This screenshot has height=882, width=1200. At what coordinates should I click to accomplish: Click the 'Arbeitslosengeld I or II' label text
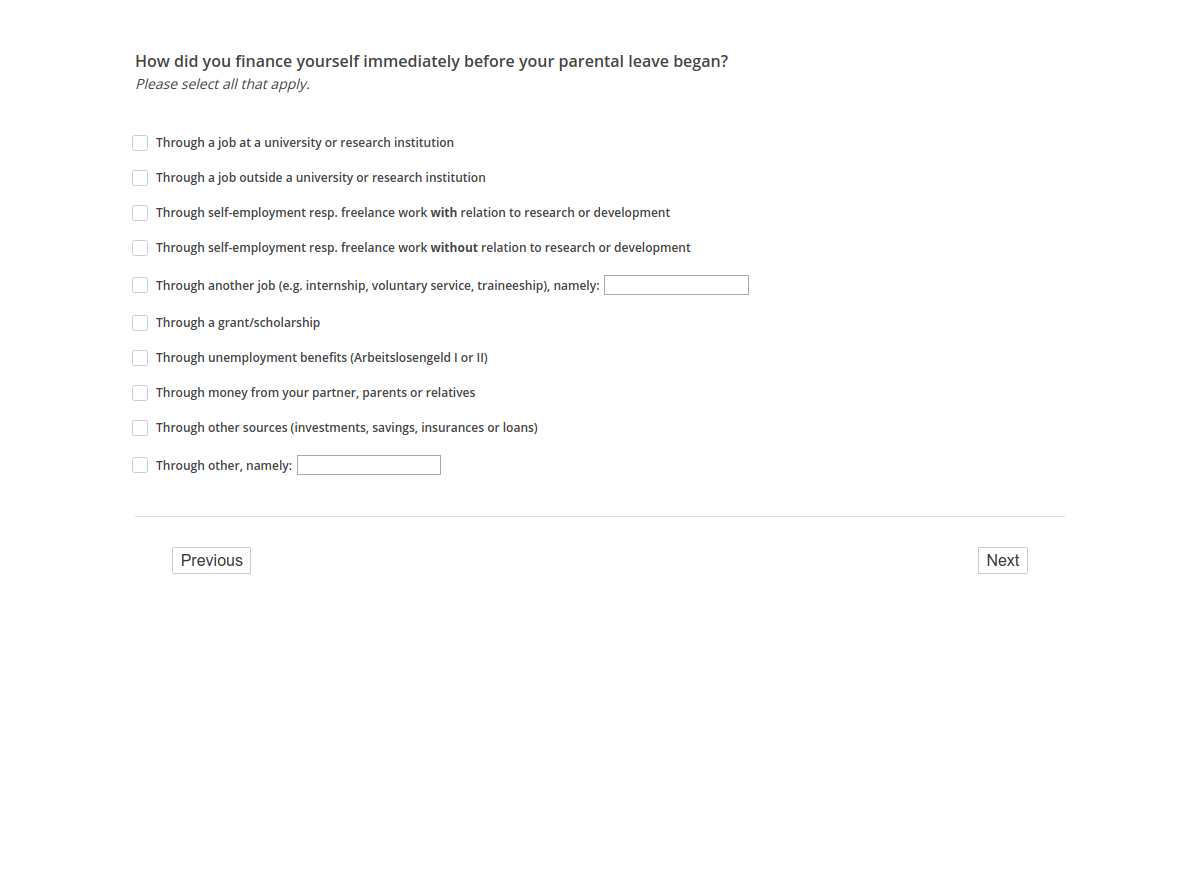(x=419, y=358)
